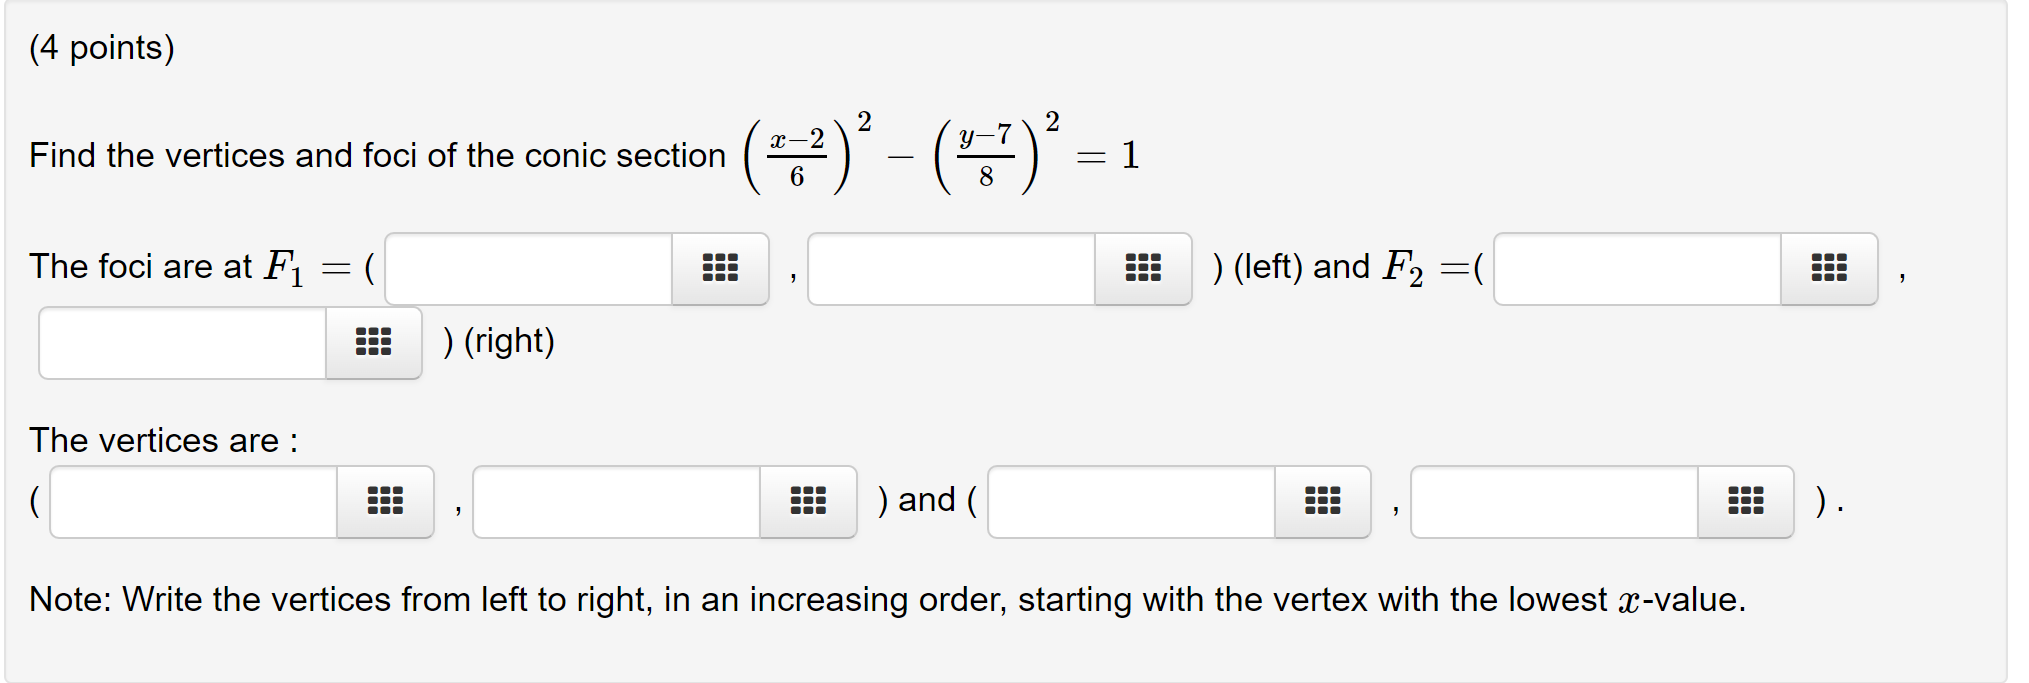This screenshot has height=683, width=2029.
Task: Click the conic section equation
Action: 940,150
